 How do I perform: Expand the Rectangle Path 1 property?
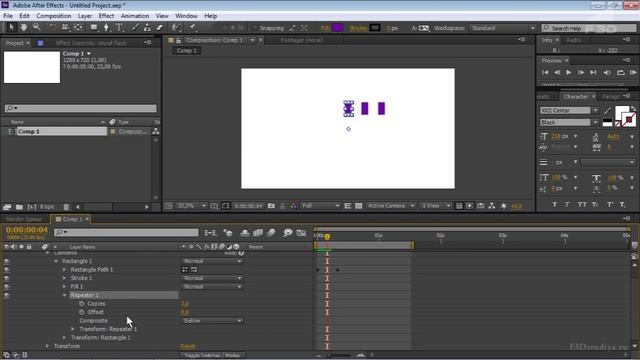point(64,270)
